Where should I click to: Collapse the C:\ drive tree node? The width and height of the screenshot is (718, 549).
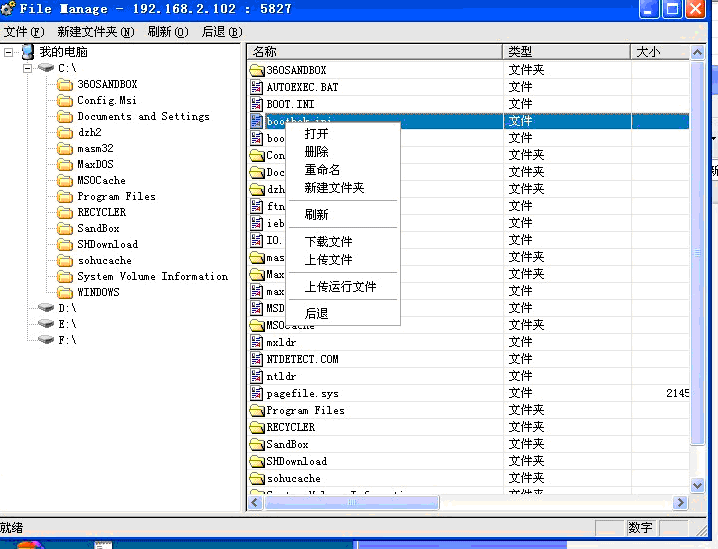tap(27, 68)
